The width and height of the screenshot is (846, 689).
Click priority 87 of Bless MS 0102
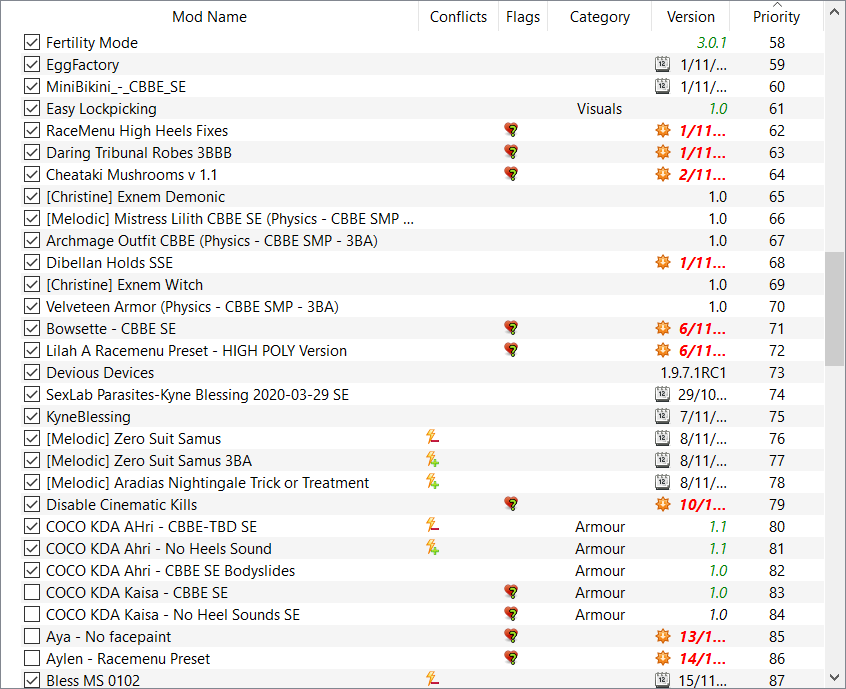click(x=777, y=680)
